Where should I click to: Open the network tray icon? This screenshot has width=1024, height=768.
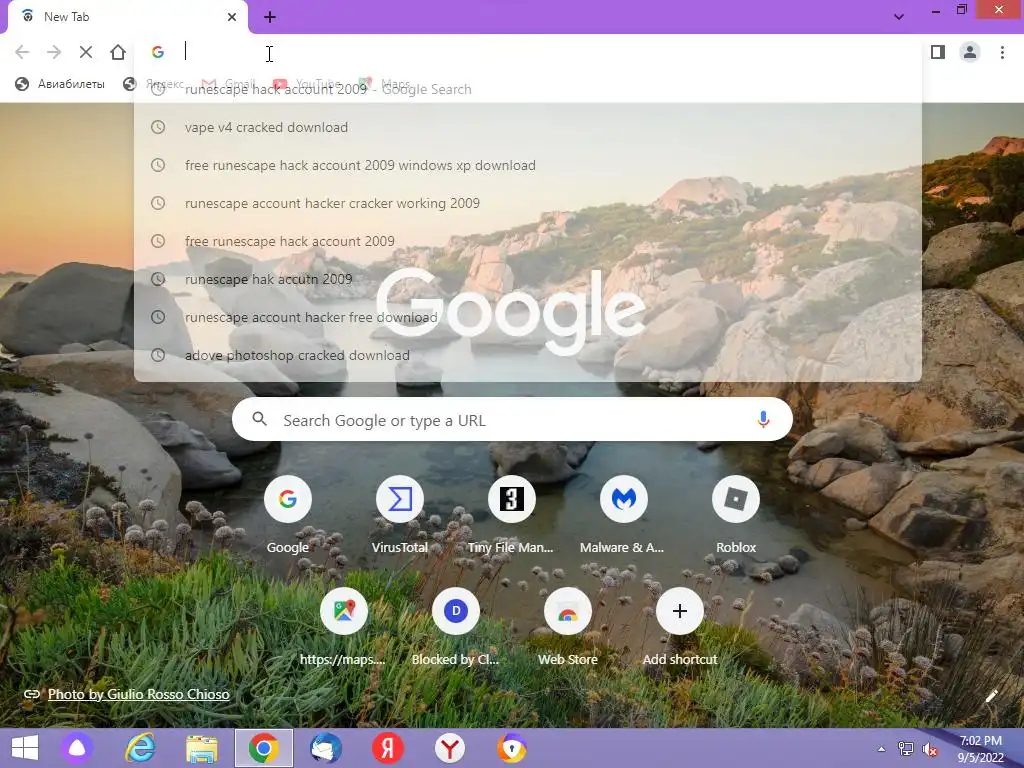pos(905,749)
